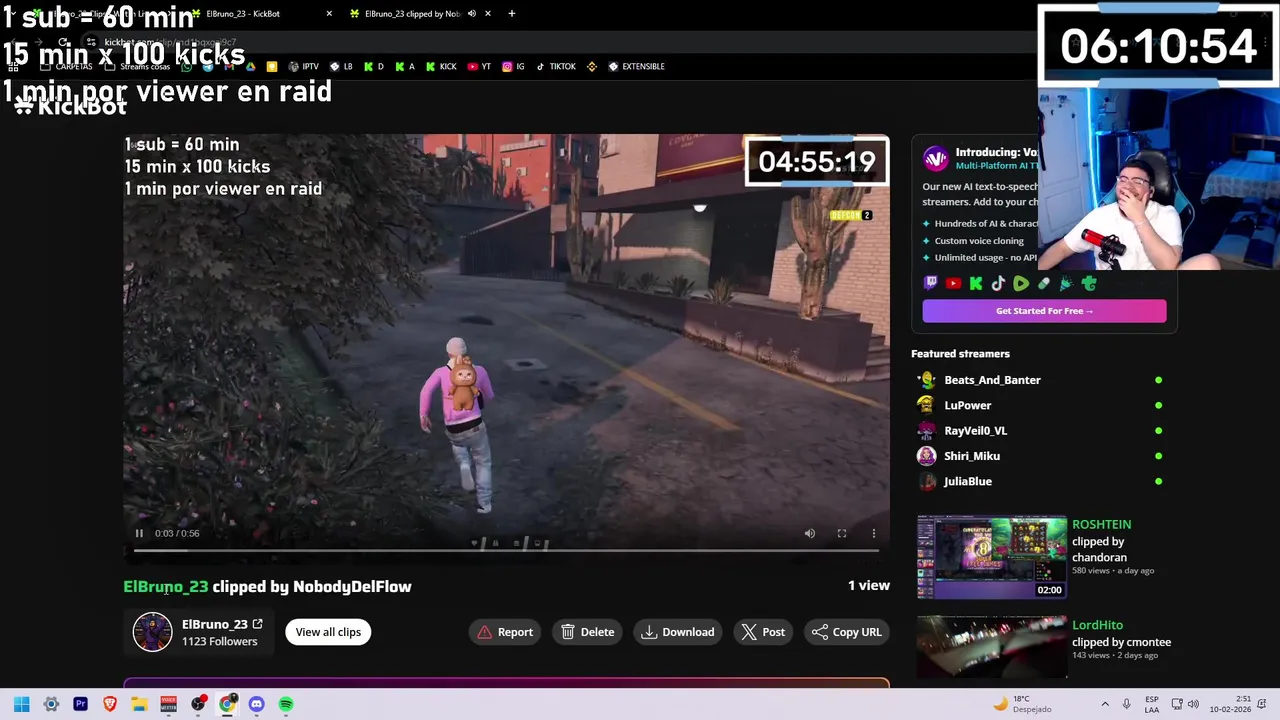Open the KICK bookmark
The width and height of the screenshot is (1280, 720).
pos(441,67)
